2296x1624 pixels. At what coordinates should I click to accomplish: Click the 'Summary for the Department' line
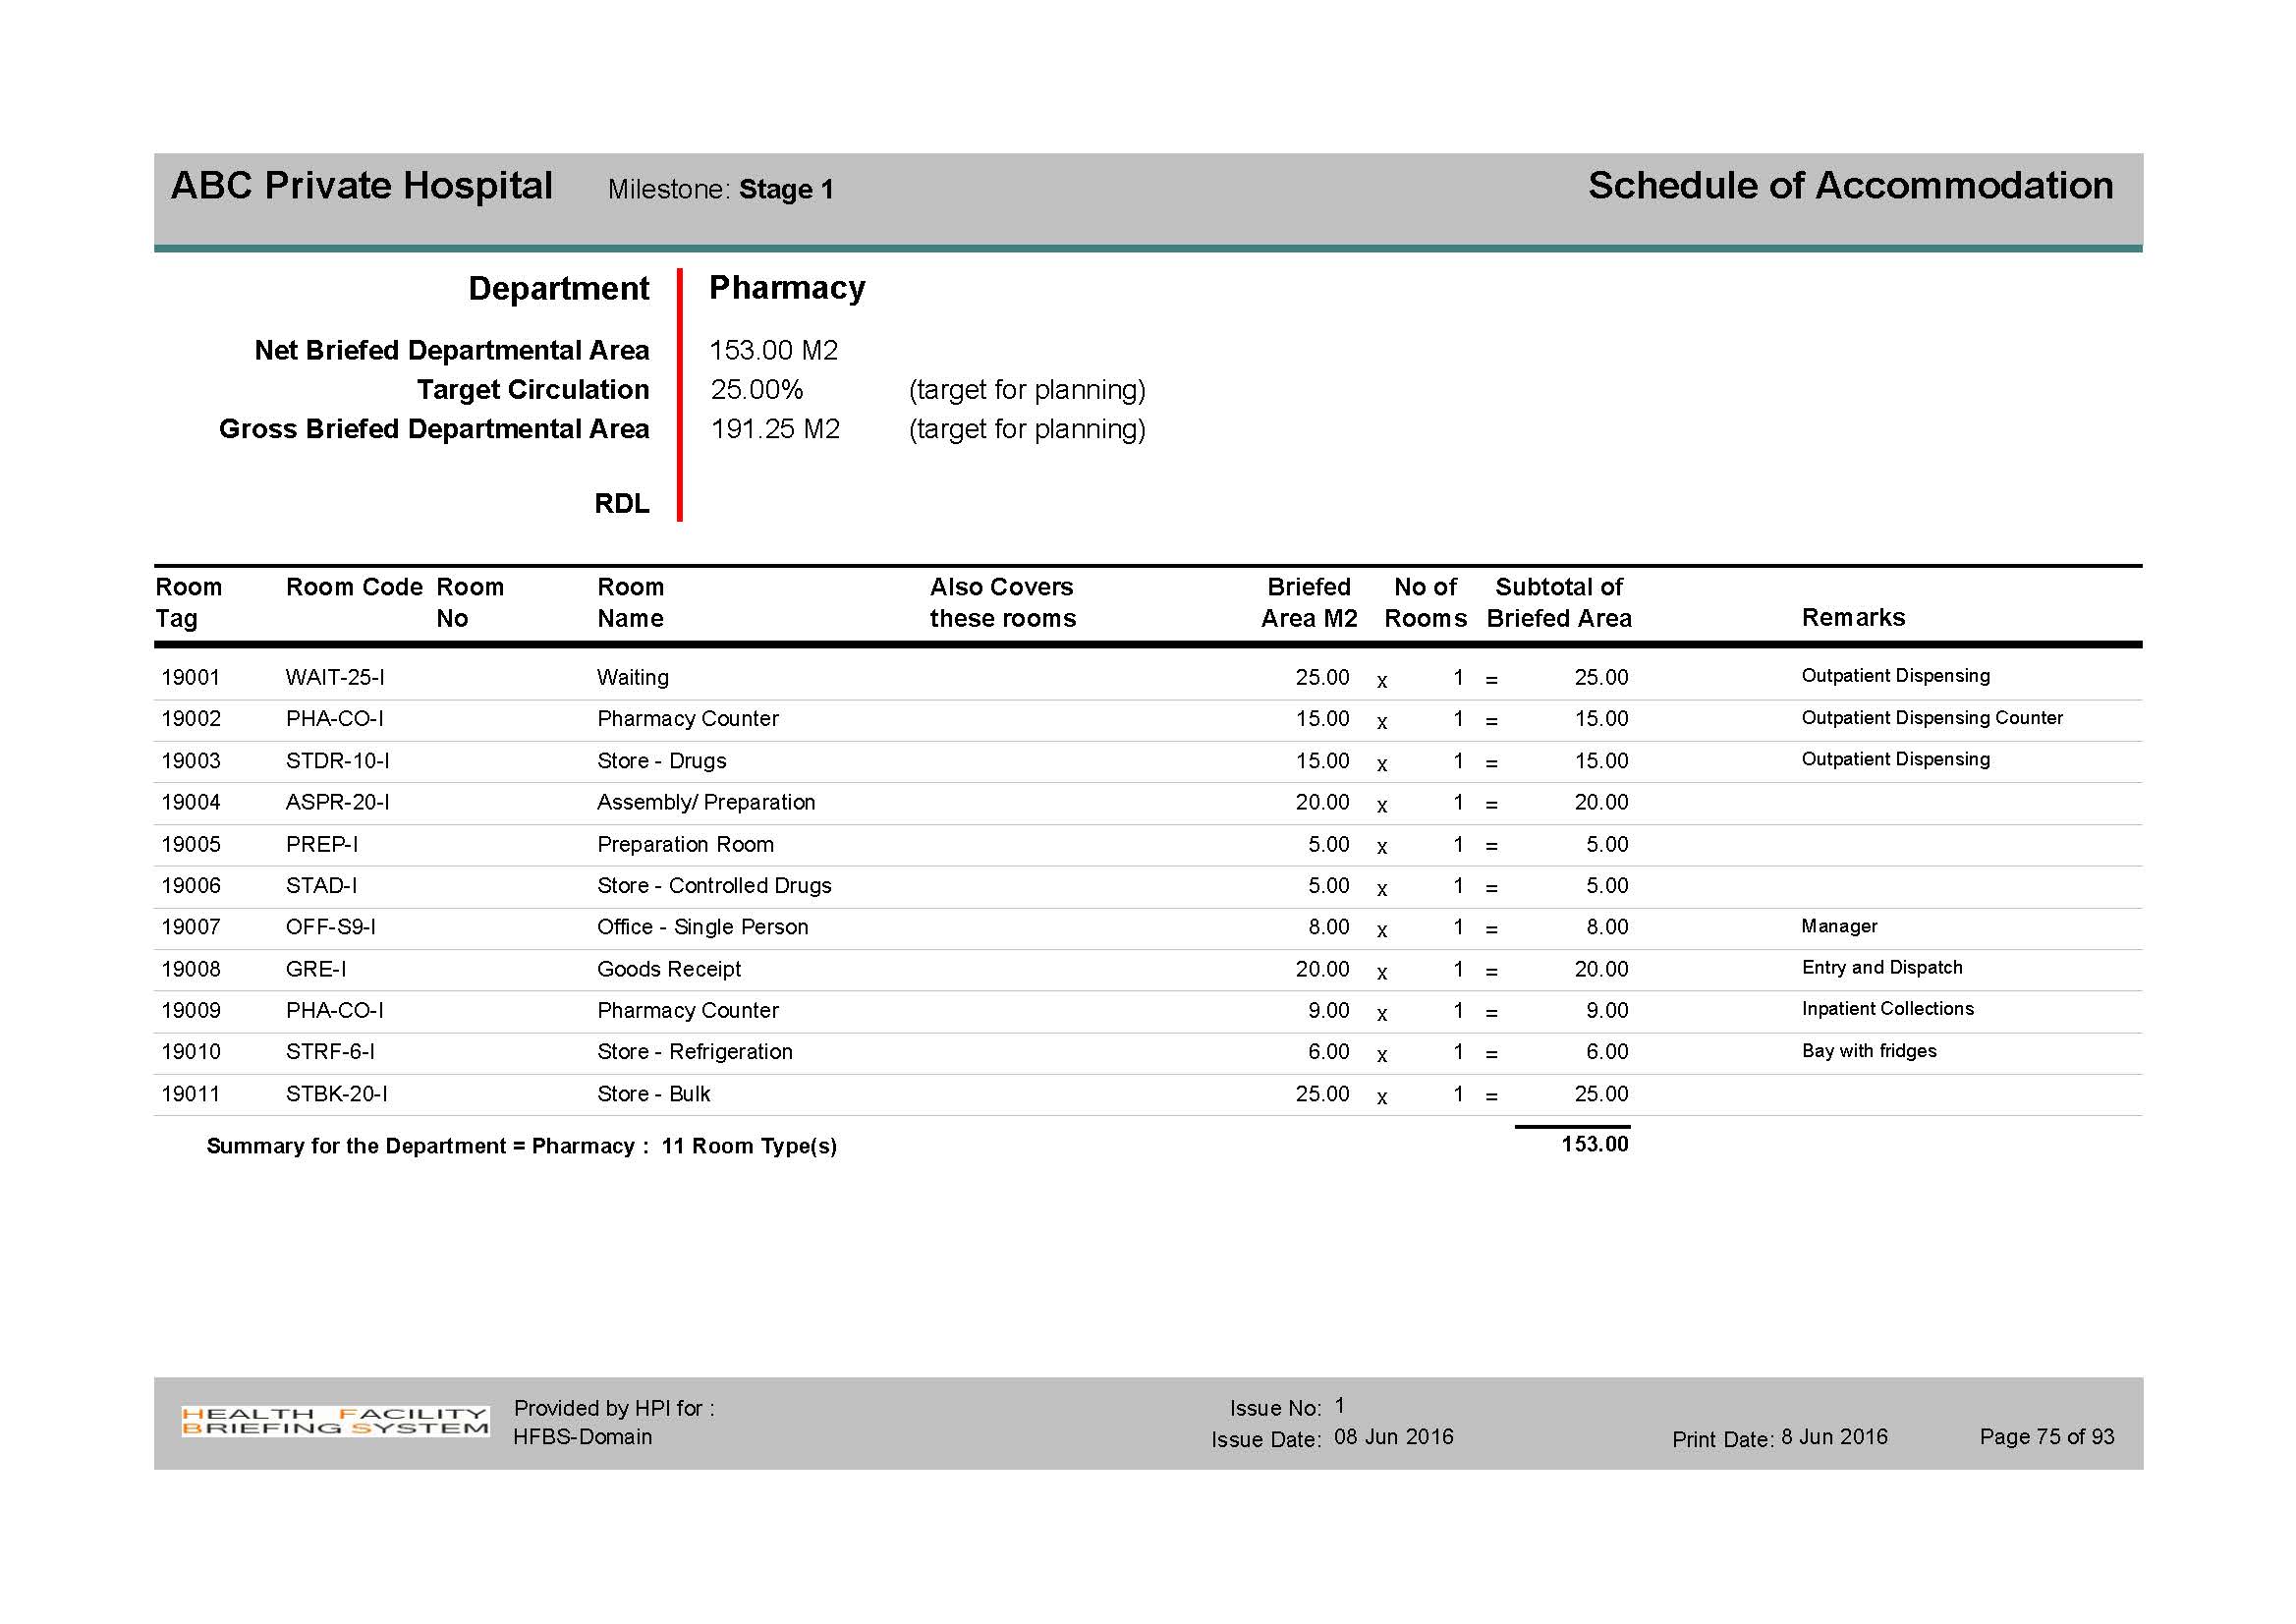[x=522, y=1147]
